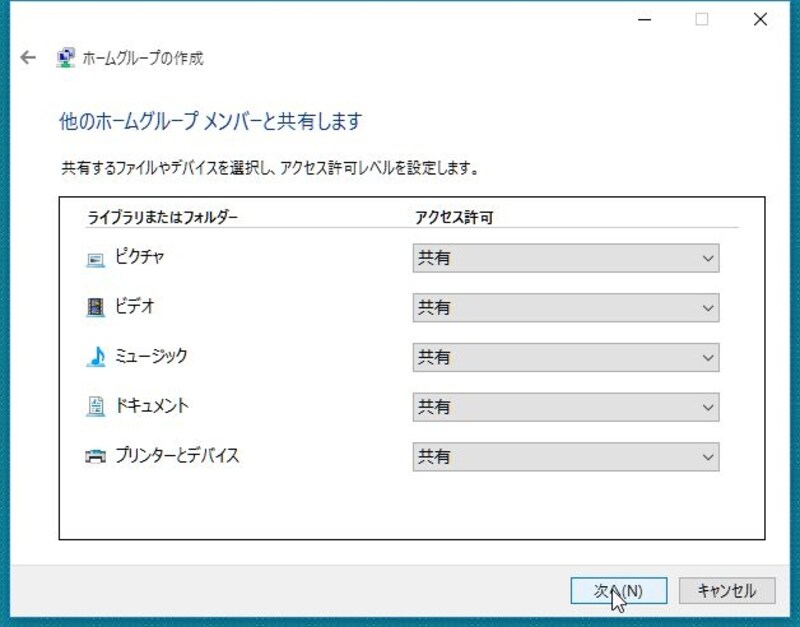The width and height of the screenshot is (800, 627).
Task: Click the アクセス許可 column header
Action: tap(454, 216)
